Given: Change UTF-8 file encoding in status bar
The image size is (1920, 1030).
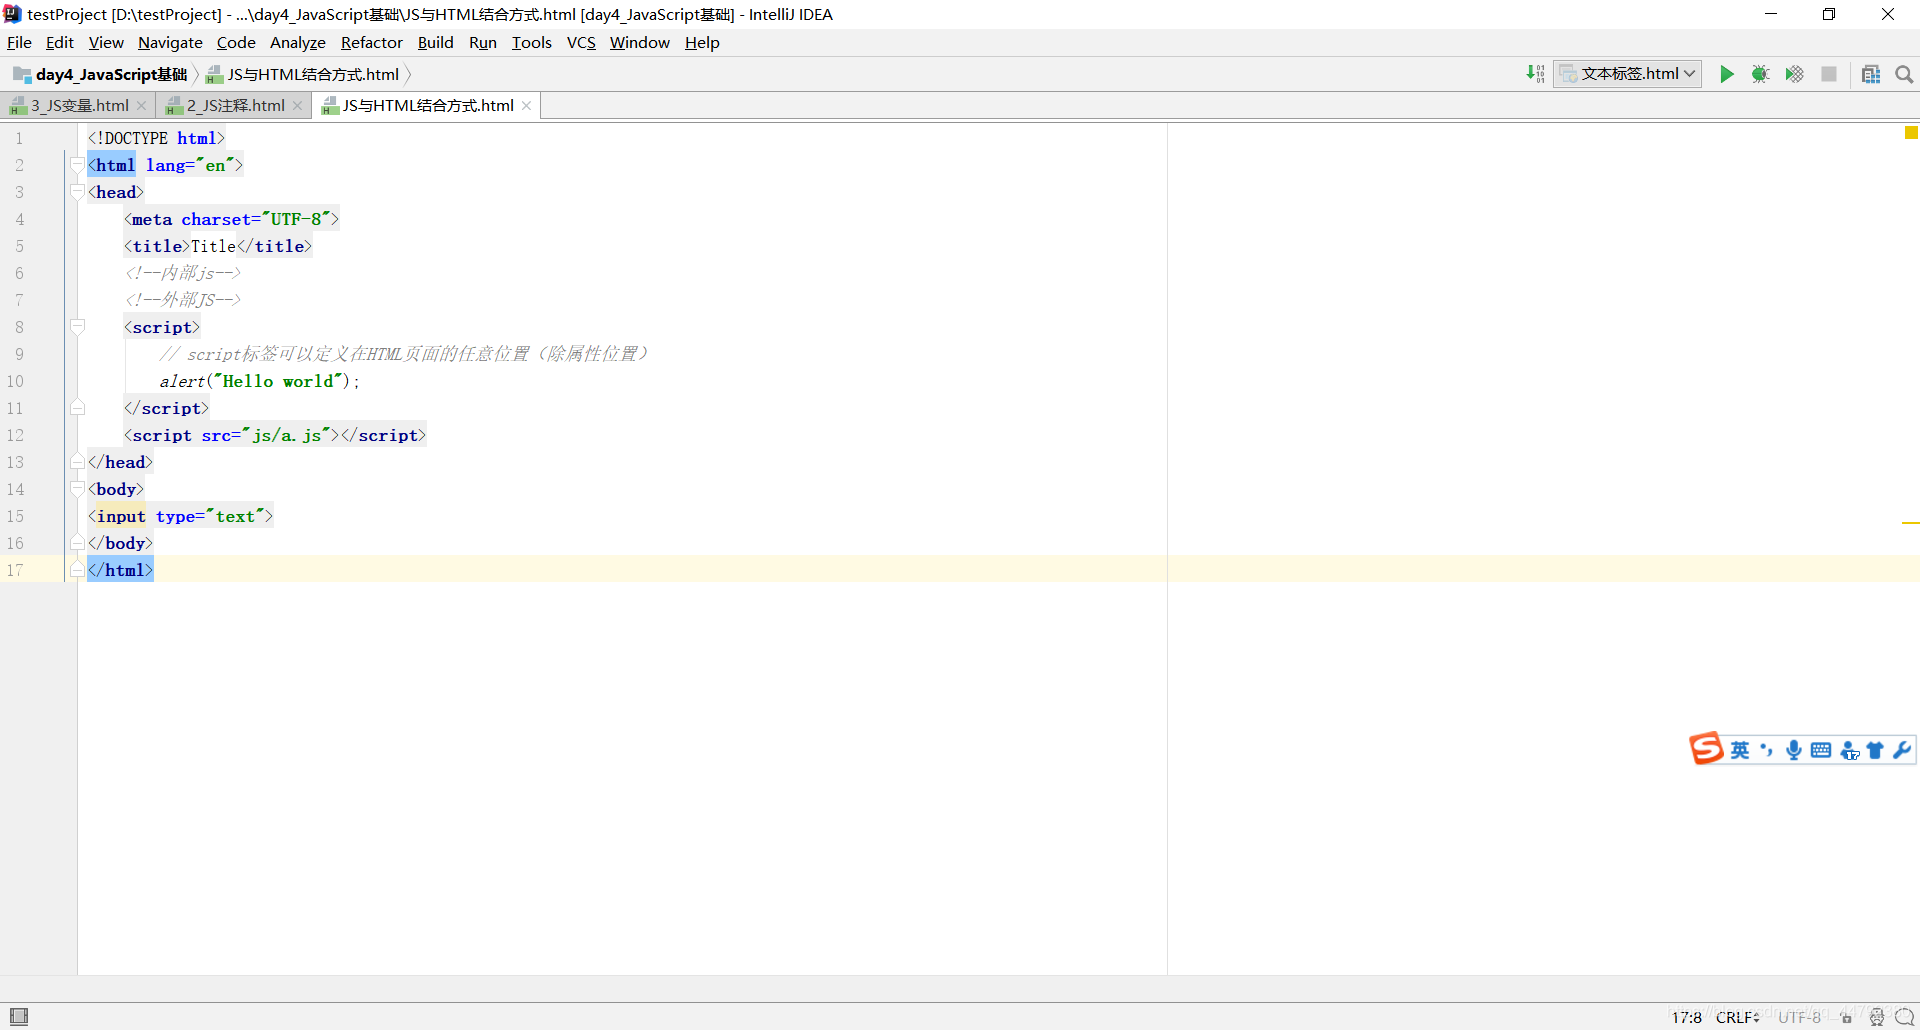Looking at the screenshot, I should point(1799,1017).
